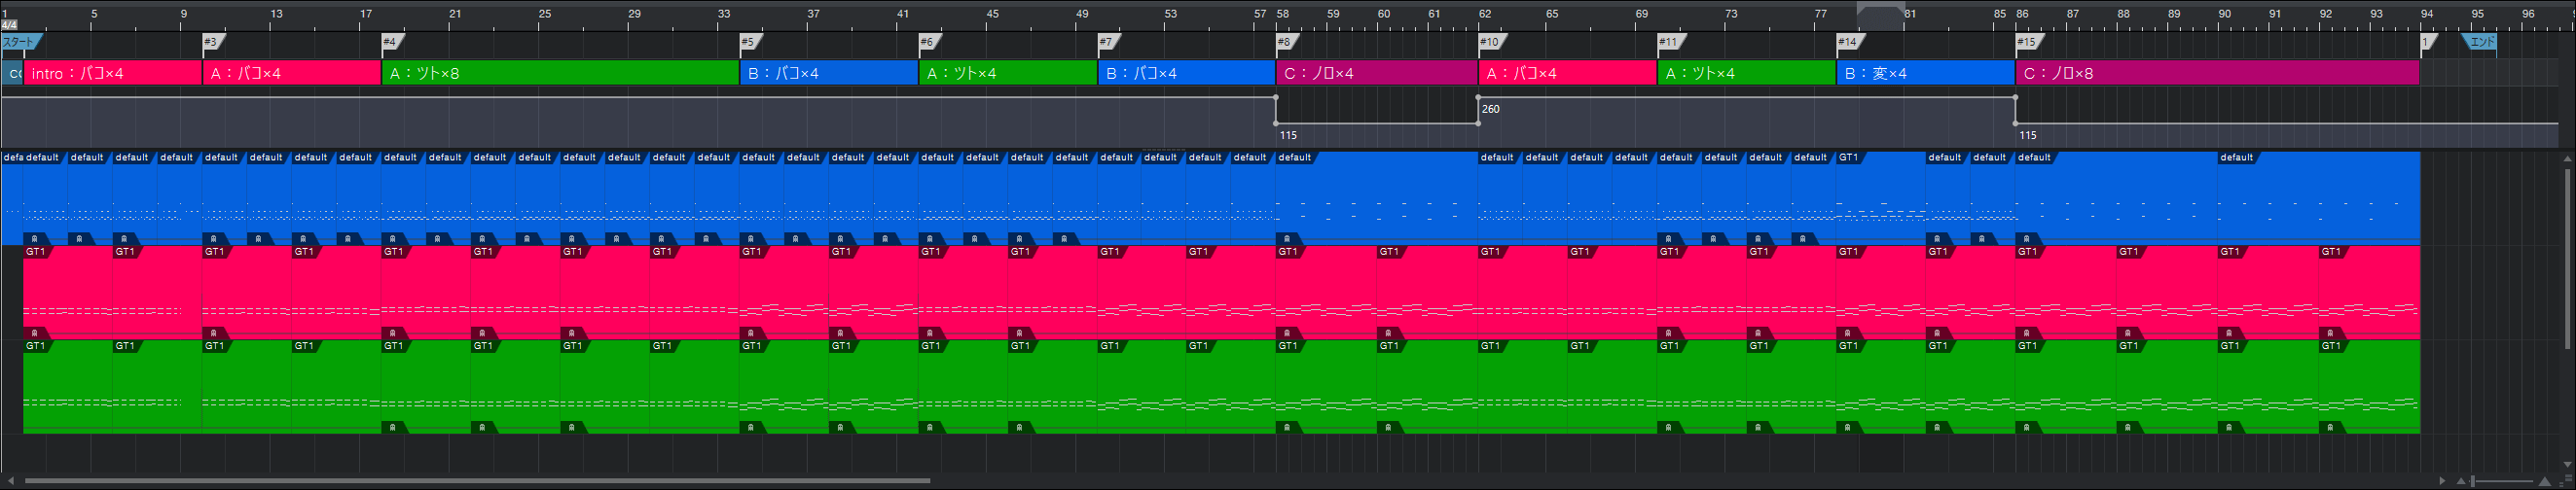Click the blue end marker flag
Viewport: 2576px width, 490px height.
(x=2482, y=42)
